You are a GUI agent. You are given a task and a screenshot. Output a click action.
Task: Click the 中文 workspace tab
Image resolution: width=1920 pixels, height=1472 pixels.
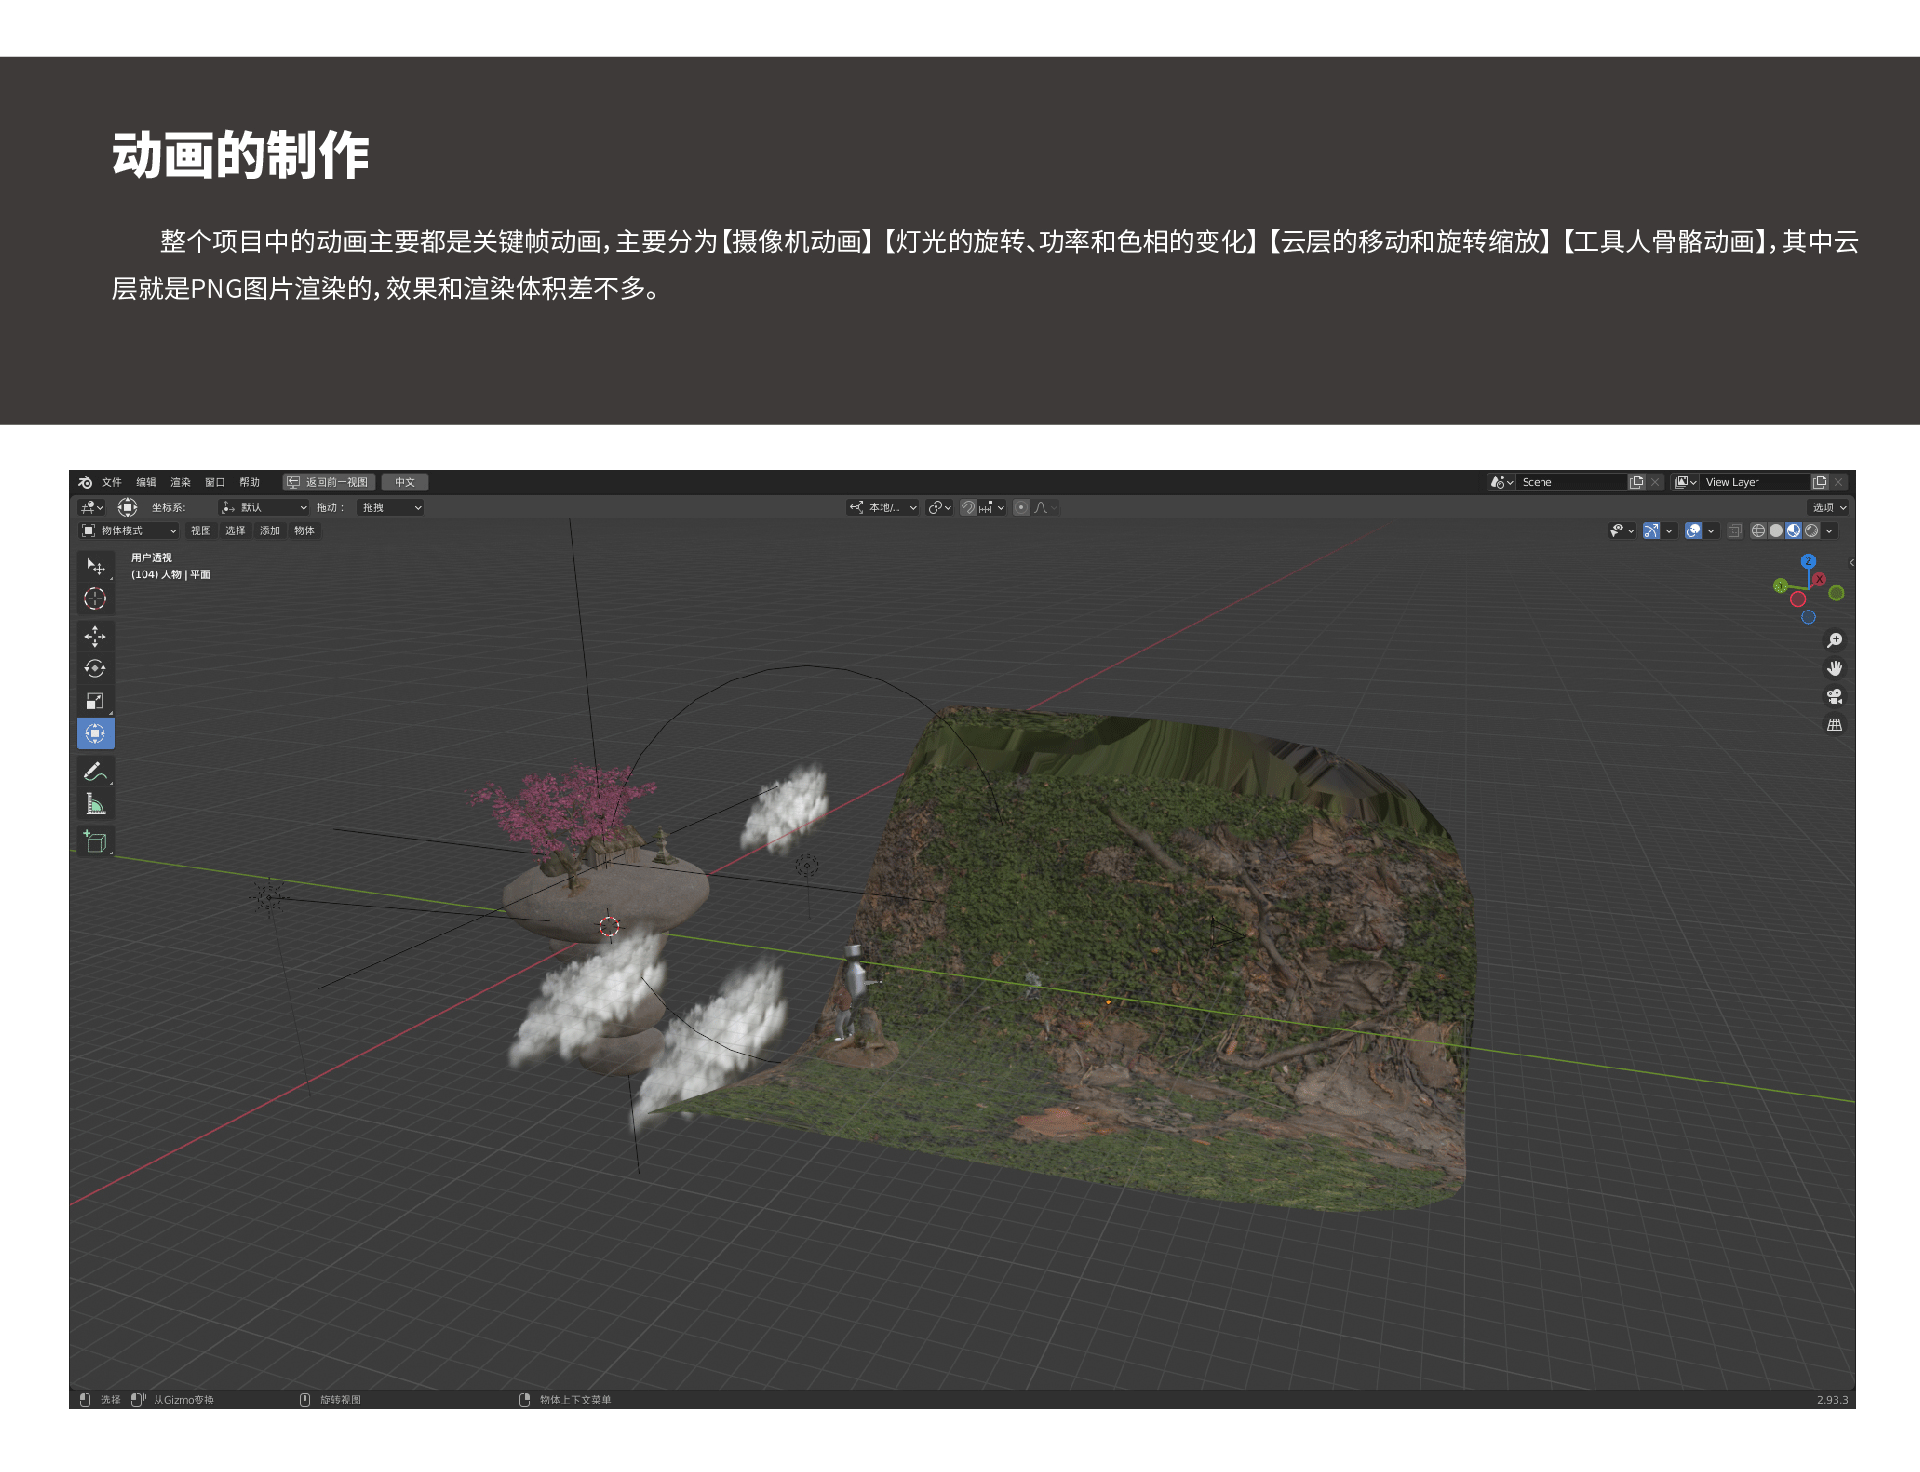tap(405, 482)
